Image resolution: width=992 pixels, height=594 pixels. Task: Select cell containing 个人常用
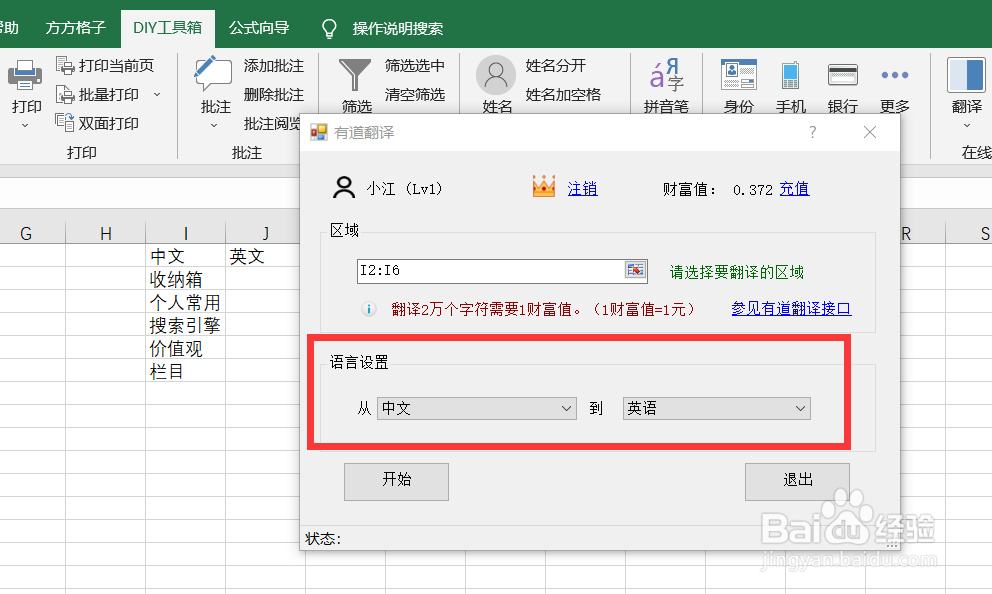185,302
